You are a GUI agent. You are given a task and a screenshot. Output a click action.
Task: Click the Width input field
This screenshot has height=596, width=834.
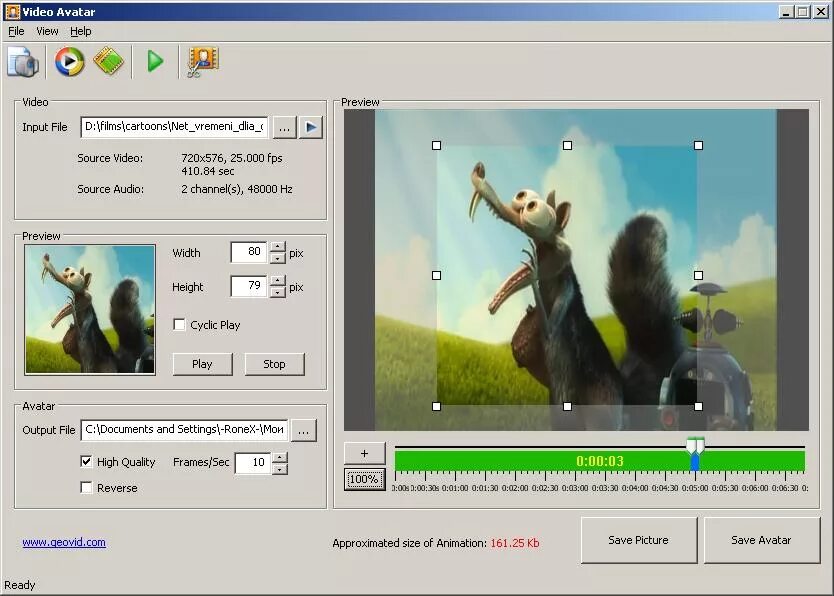tap(249, 252)
